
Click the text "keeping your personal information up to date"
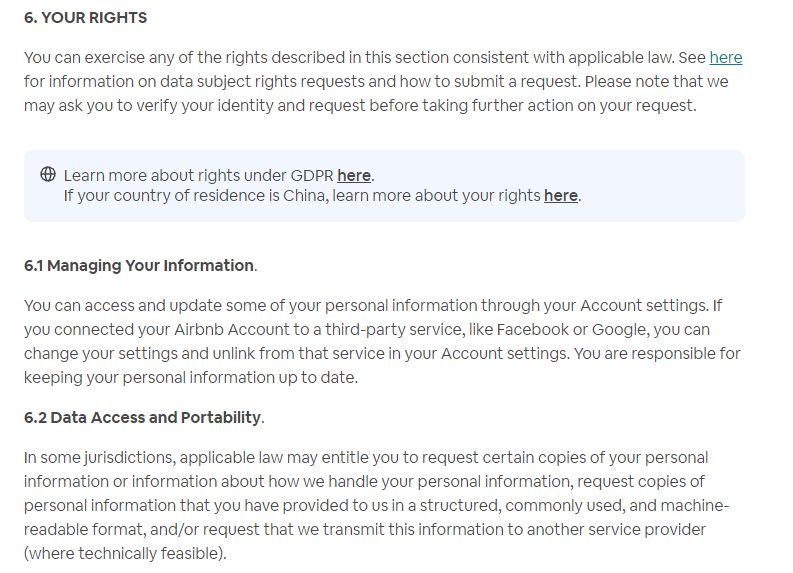pyautogui.click(x=189, y=378)
